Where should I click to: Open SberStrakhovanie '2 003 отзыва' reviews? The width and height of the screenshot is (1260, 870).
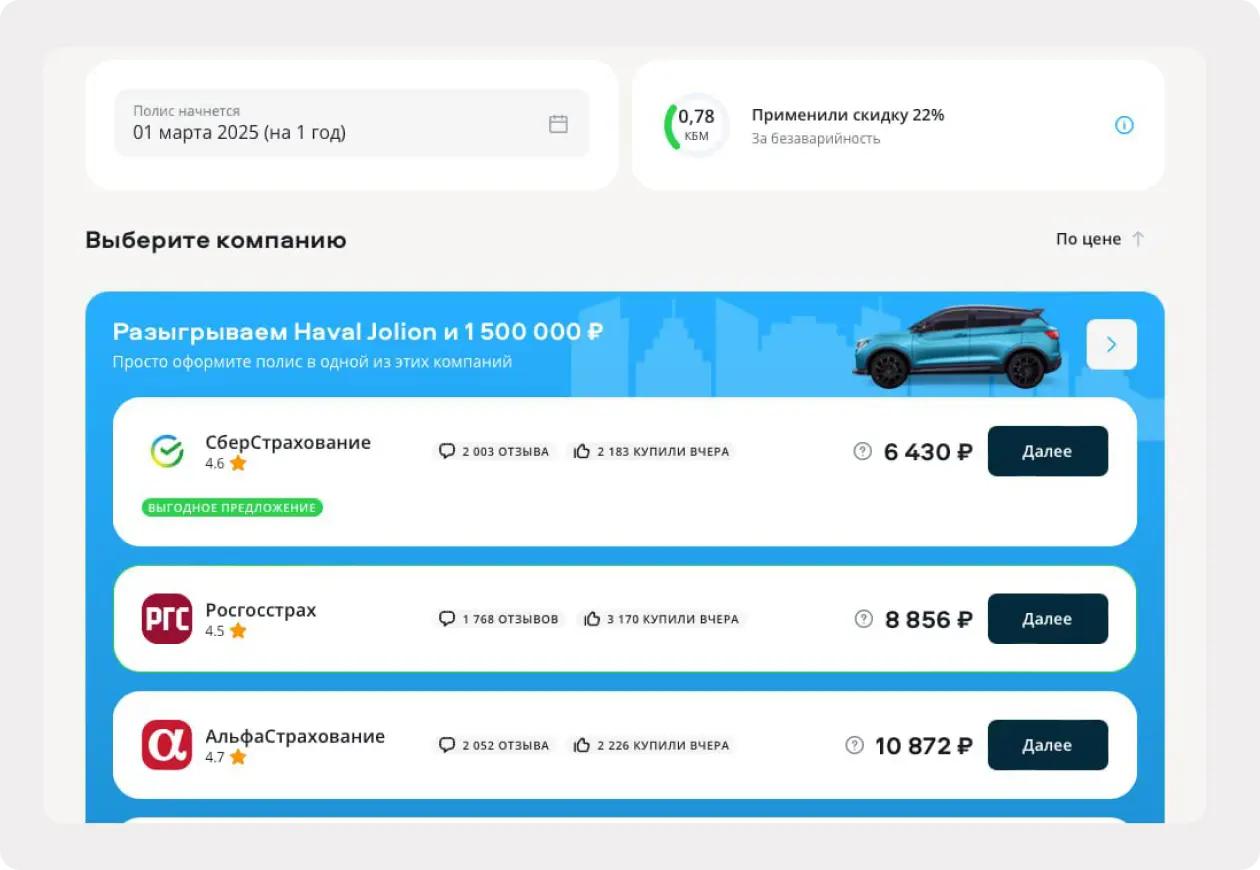495,452
